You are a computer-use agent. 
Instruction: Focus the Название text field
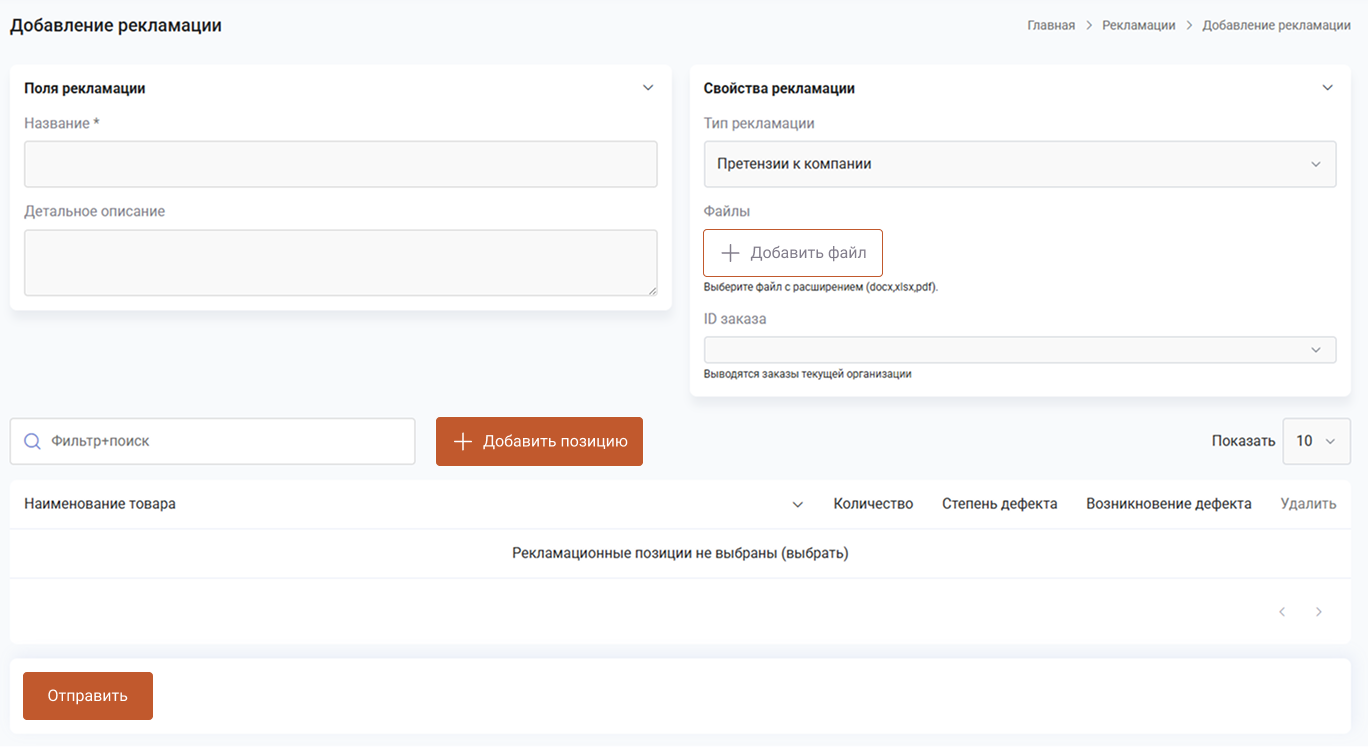pos(340,164)
